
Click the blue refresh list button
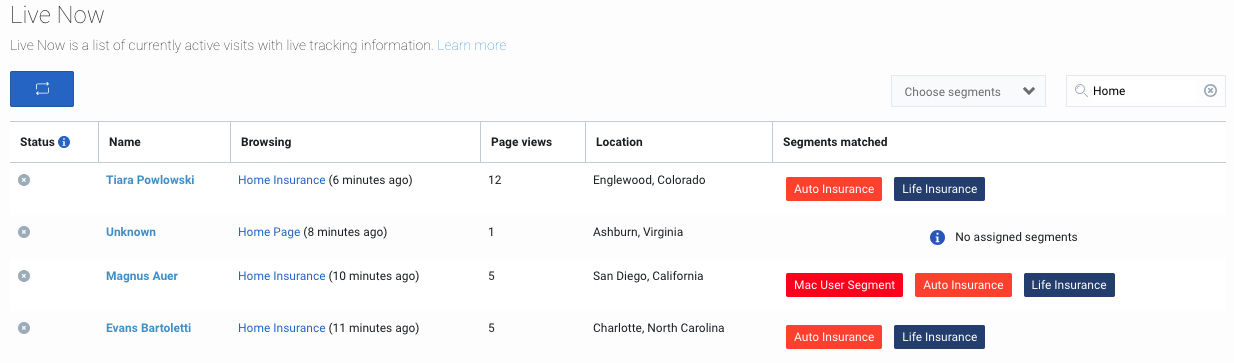[42, 89]
